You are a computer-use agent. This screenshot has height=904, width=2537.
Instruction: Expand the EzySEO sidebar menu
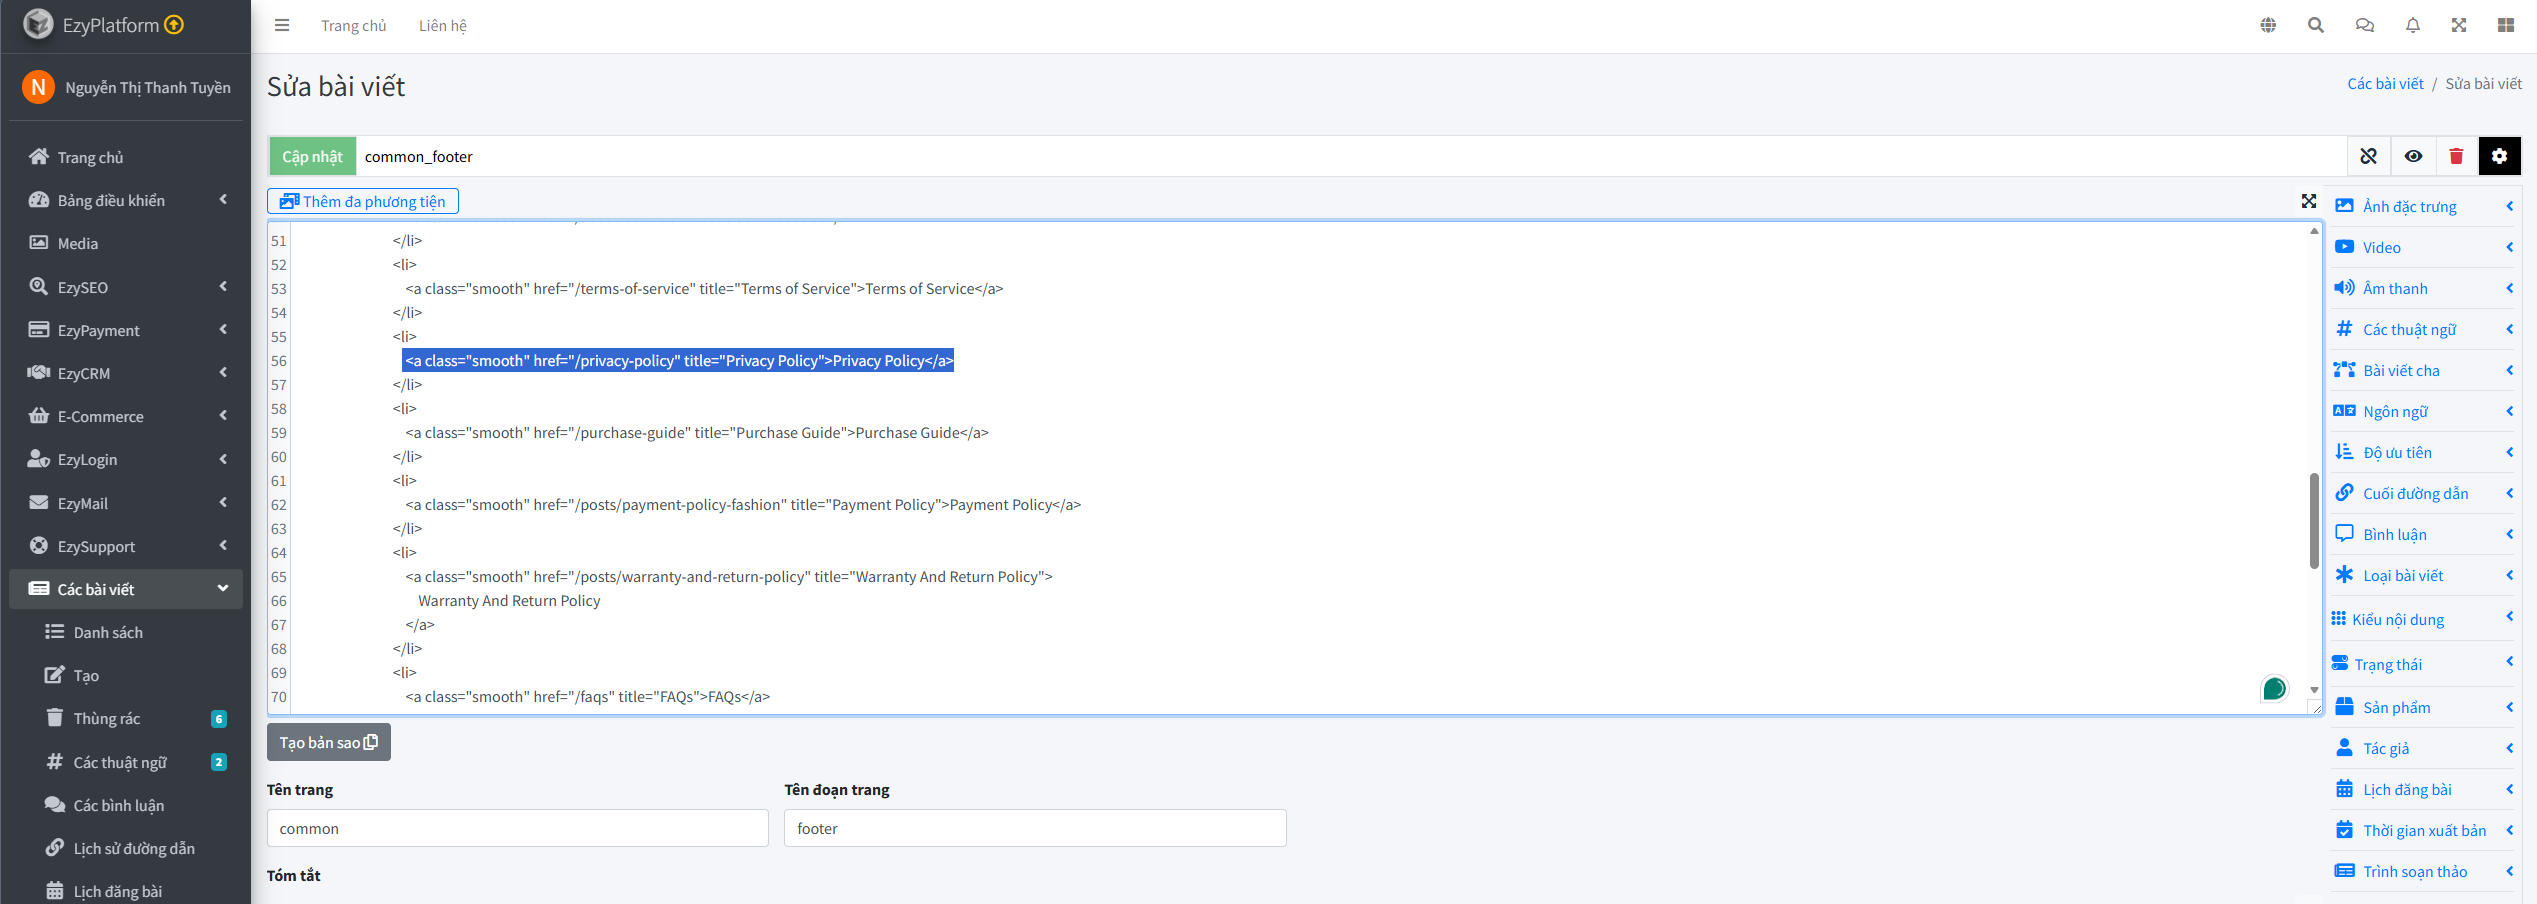point(125,287)
